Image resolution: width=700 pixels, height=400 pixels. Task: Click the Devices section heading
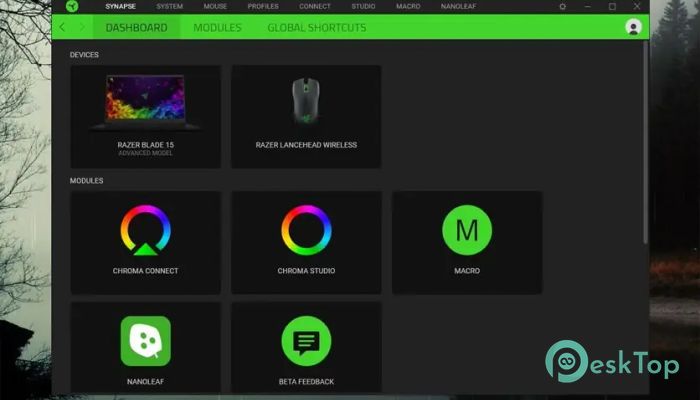[84, 54]
